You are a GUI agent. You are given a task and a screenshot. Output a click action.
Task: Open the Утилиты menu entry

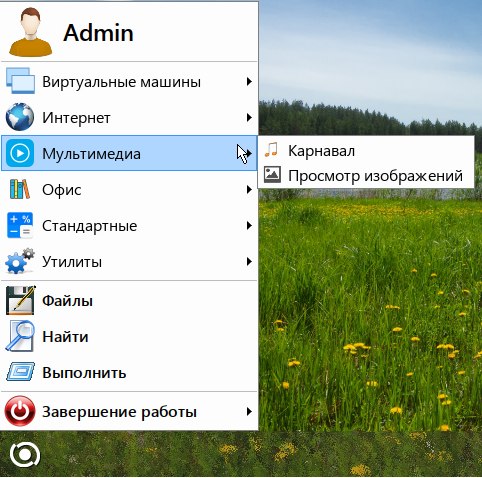(129, 262)
